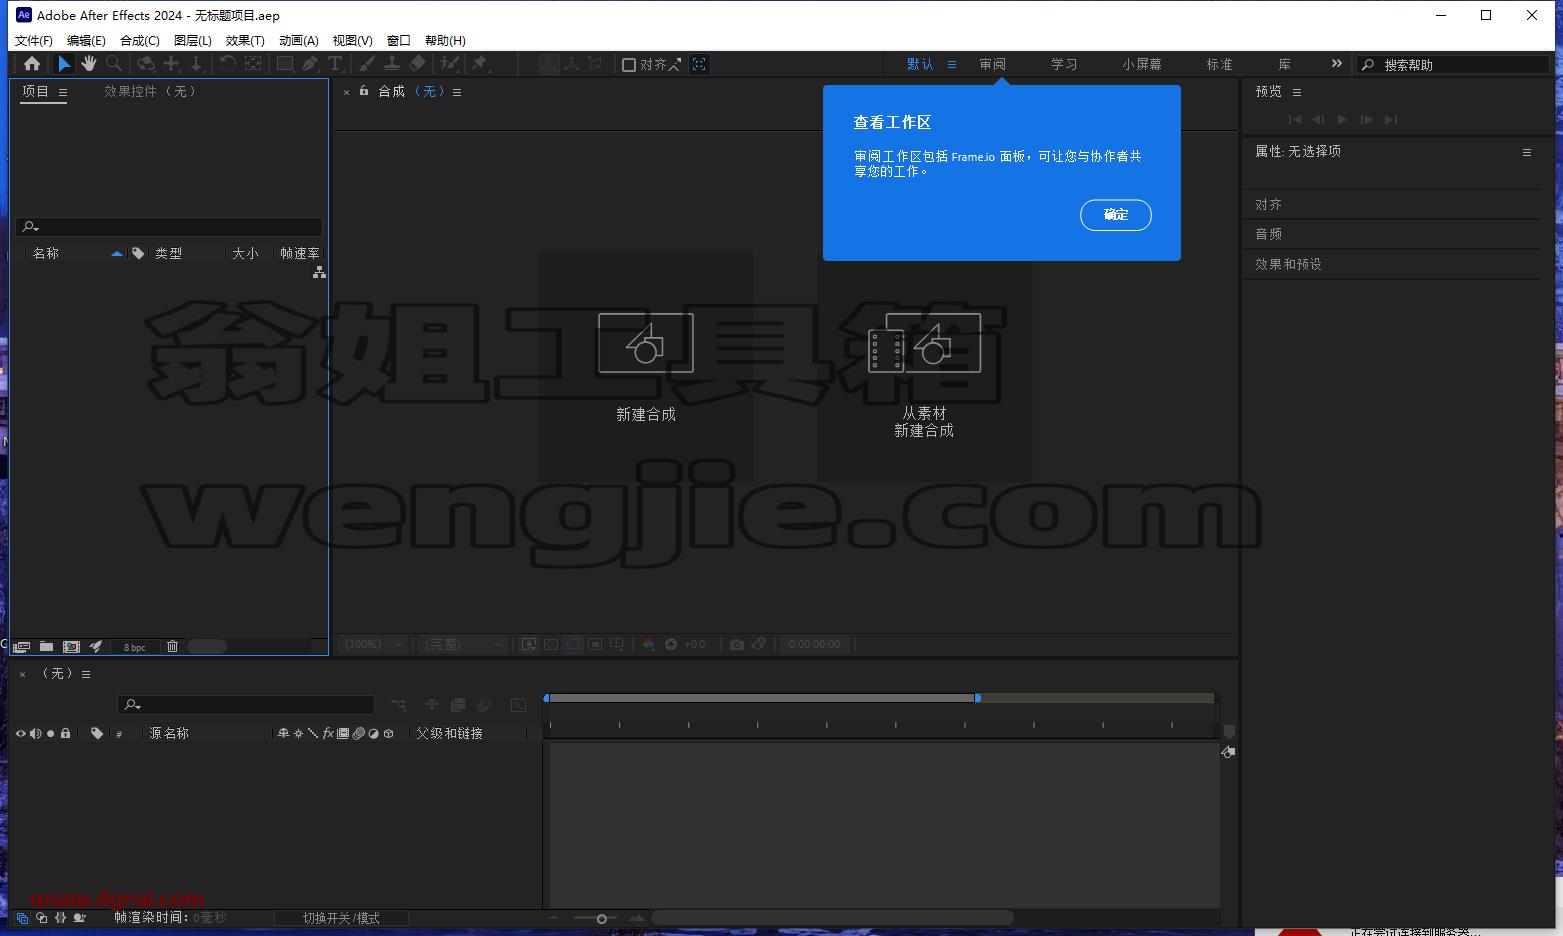Screen dimensions: 1563x936
Task: Open resolution dropdown showing 完整
Action: pyautogui.click(x=463, y=644)
